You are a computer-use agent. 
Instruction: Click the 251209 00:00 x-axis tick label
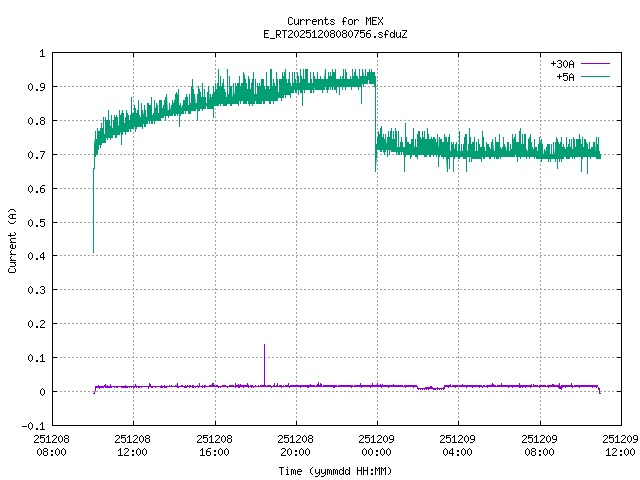[x=376, y=444]
